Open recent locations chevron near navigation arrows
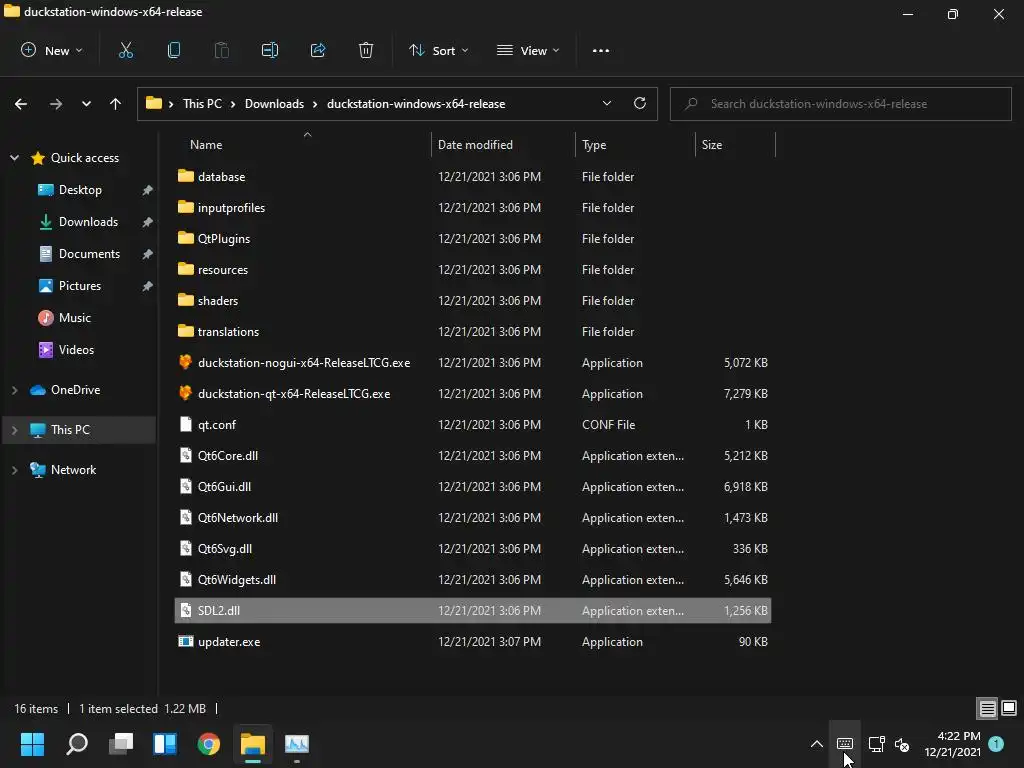The width and height of the screenshot is (1024, 768). pyautogui.click(x=86, y=104)
